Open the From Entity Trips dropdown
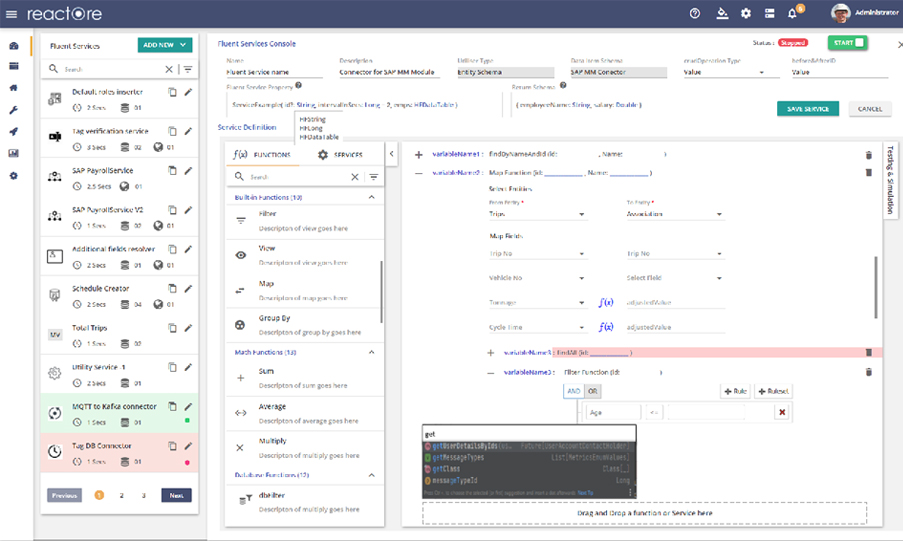 (537, 214)
